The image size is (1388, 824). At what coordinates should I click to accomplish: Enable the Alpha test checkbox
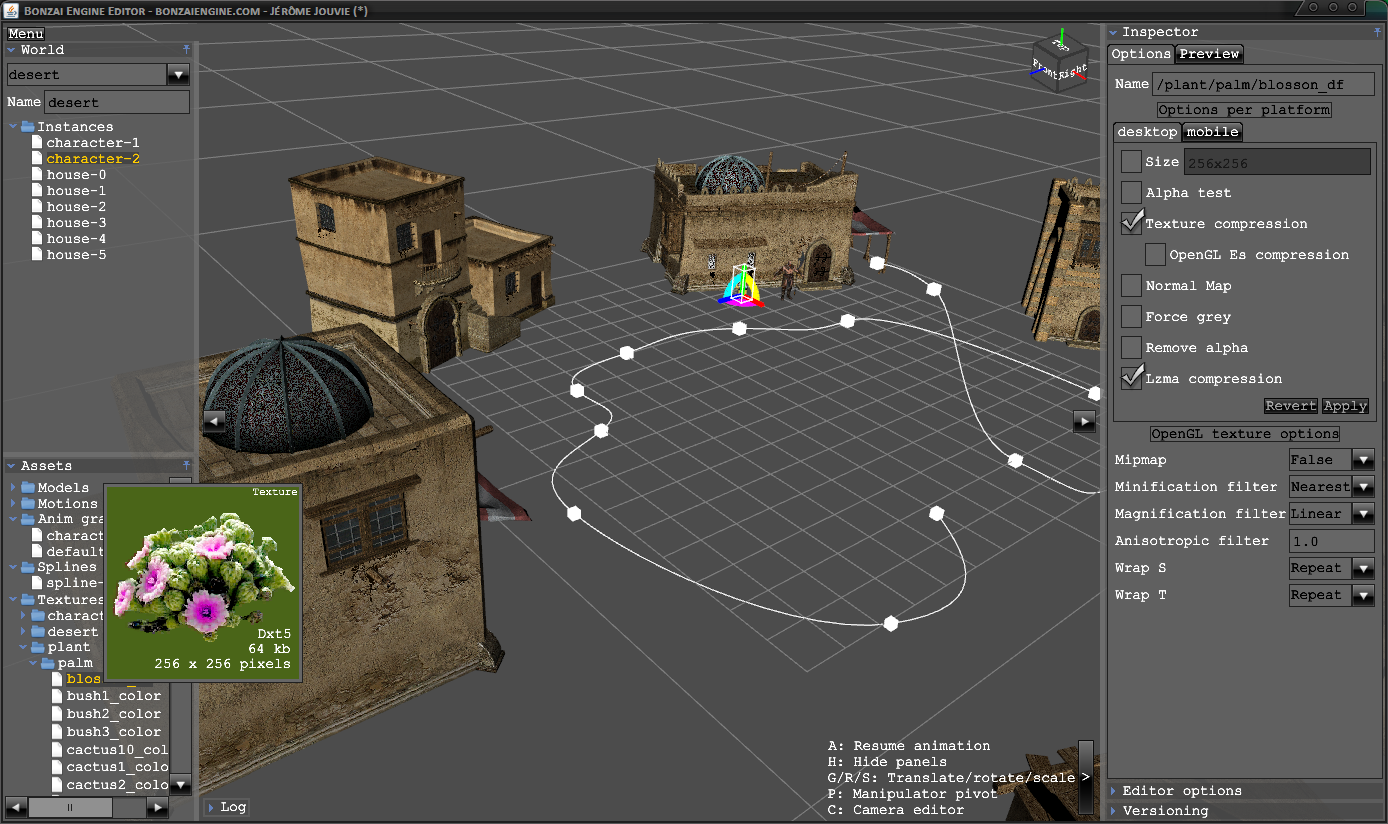[x=1131, y=192]
